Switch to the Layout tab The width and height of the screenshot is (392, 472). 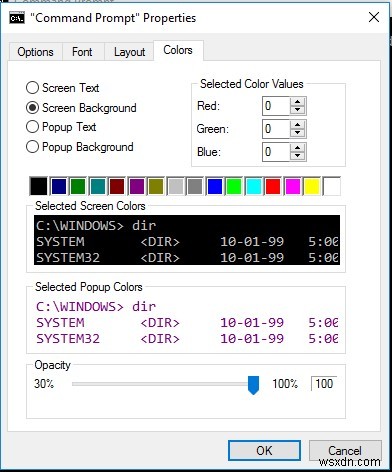pos(129,52)
